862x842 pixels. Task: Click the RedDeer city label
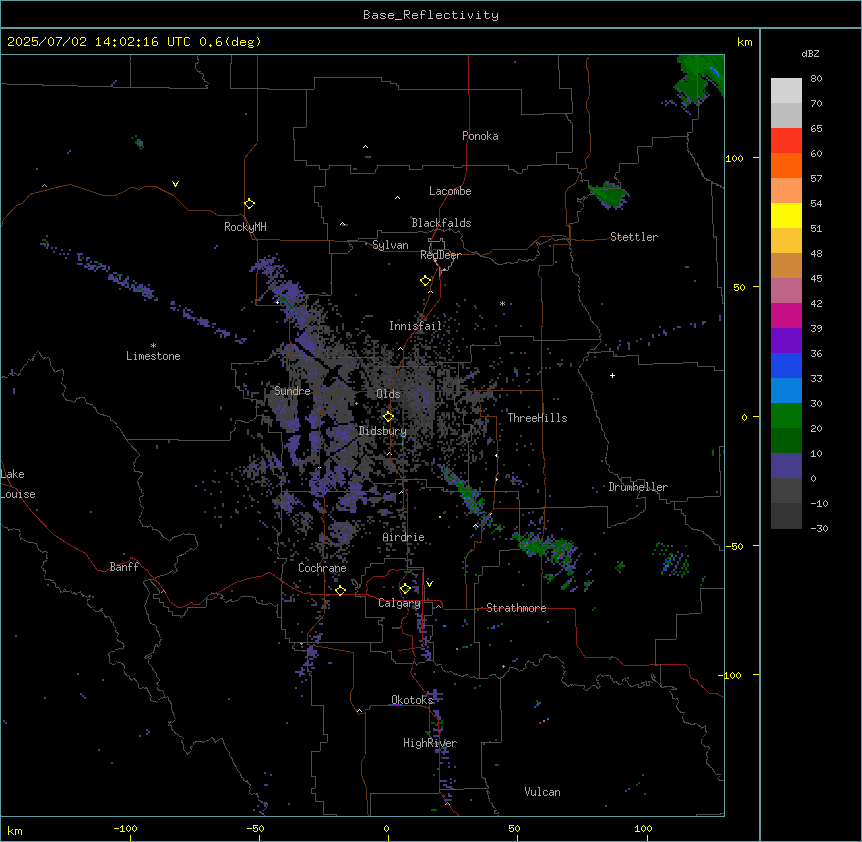tap(440, 255)
